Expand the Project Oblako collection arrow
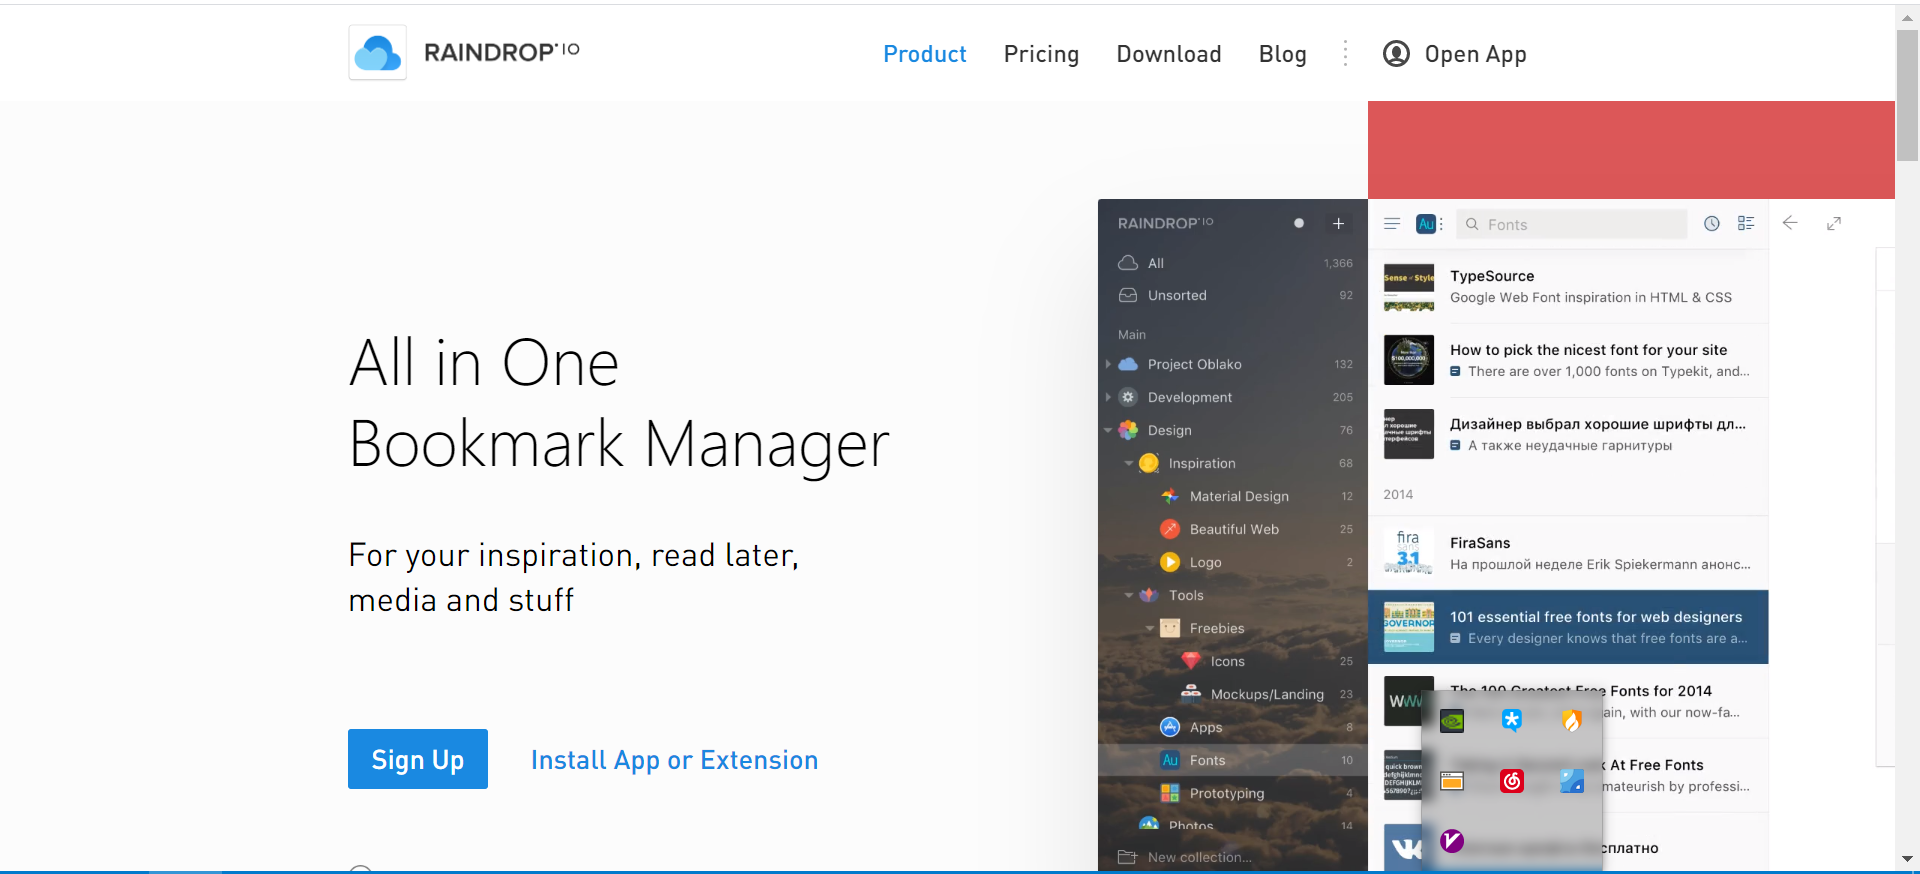 1108,364
